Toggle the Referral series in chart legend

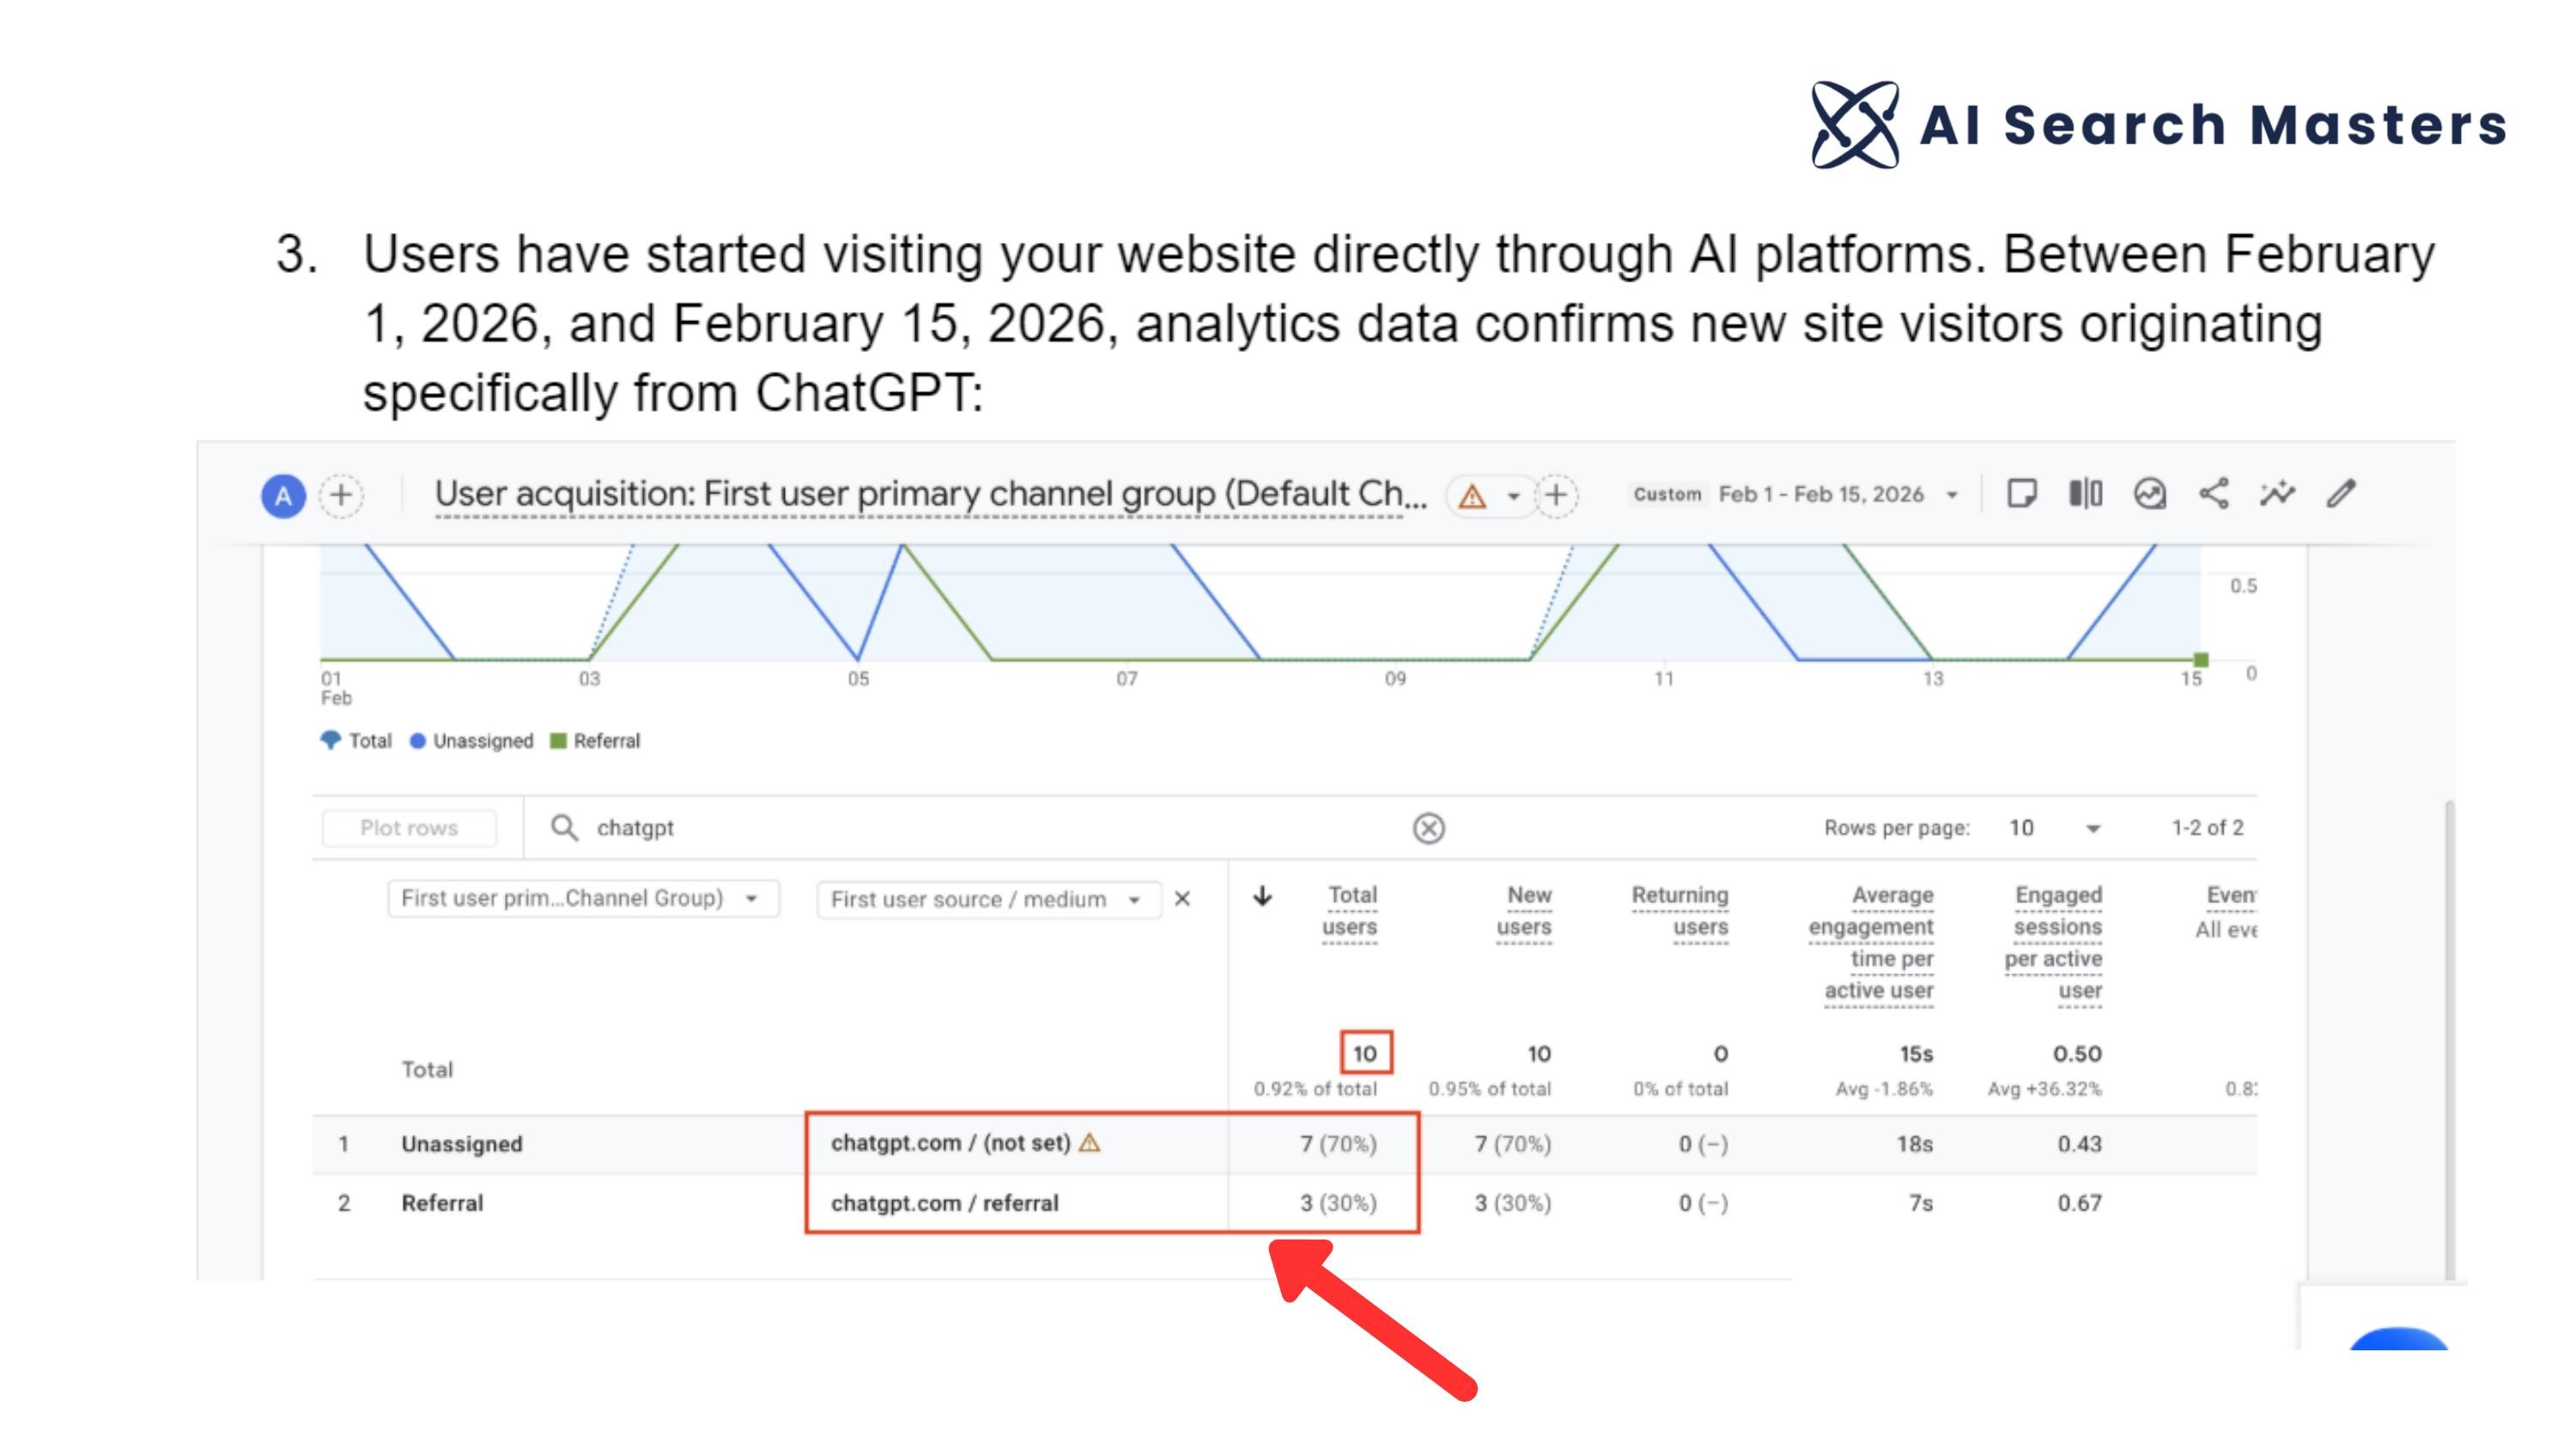[x=595, y=741]
